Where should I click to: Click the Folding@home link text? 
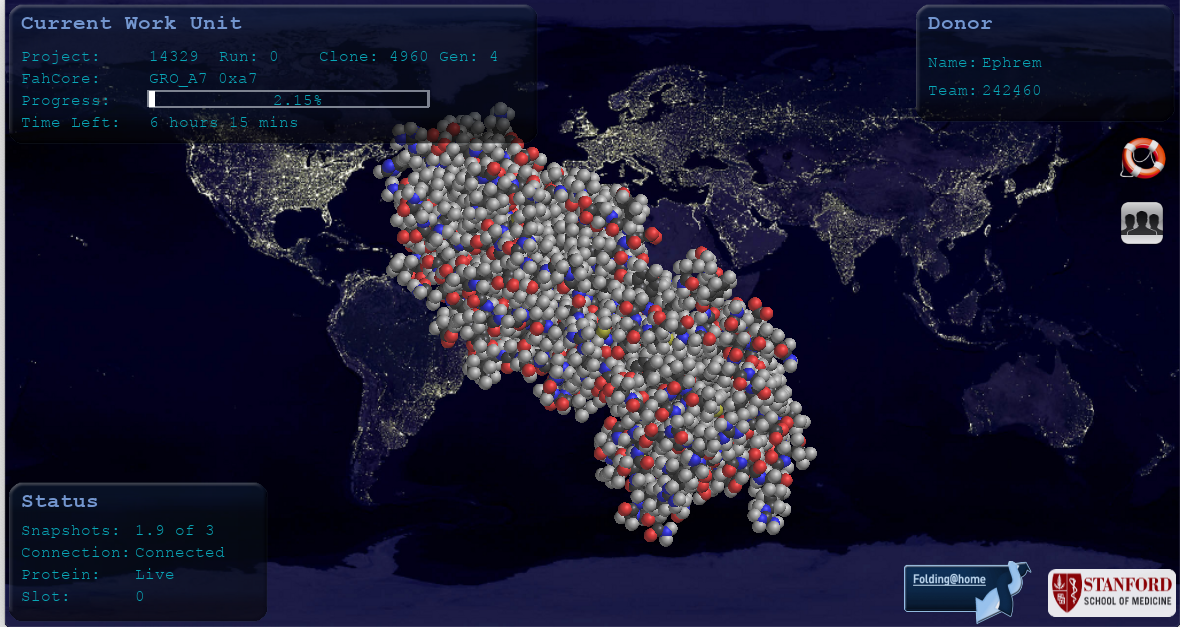click(x=949, y=580)
